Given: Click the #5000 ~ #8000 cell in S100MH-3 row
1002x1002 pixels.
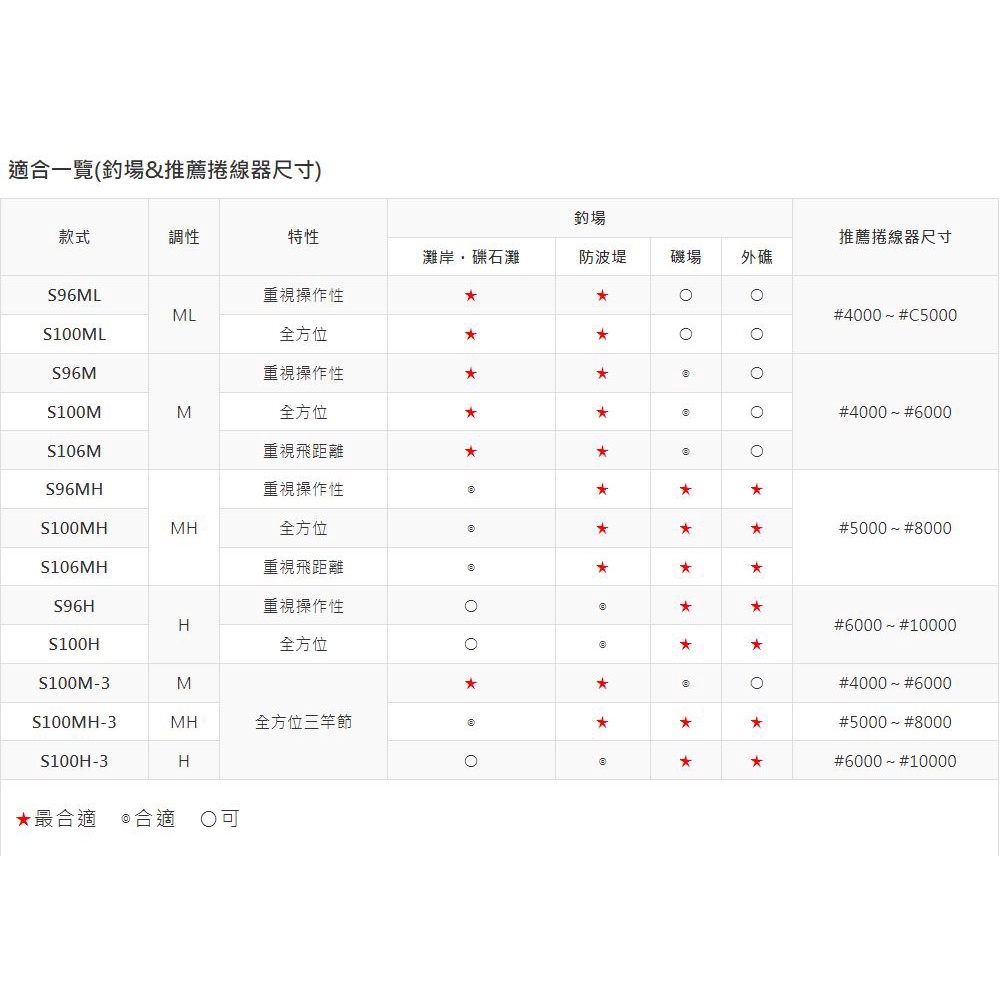Looking at the screenshot, I should pyautogui.click(x=895, y=723).
